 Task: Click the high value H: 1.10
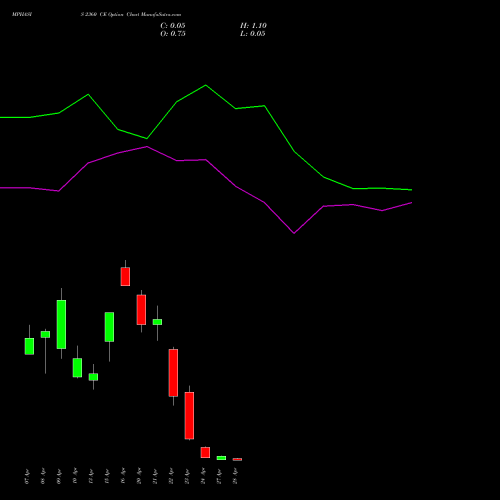253,26
